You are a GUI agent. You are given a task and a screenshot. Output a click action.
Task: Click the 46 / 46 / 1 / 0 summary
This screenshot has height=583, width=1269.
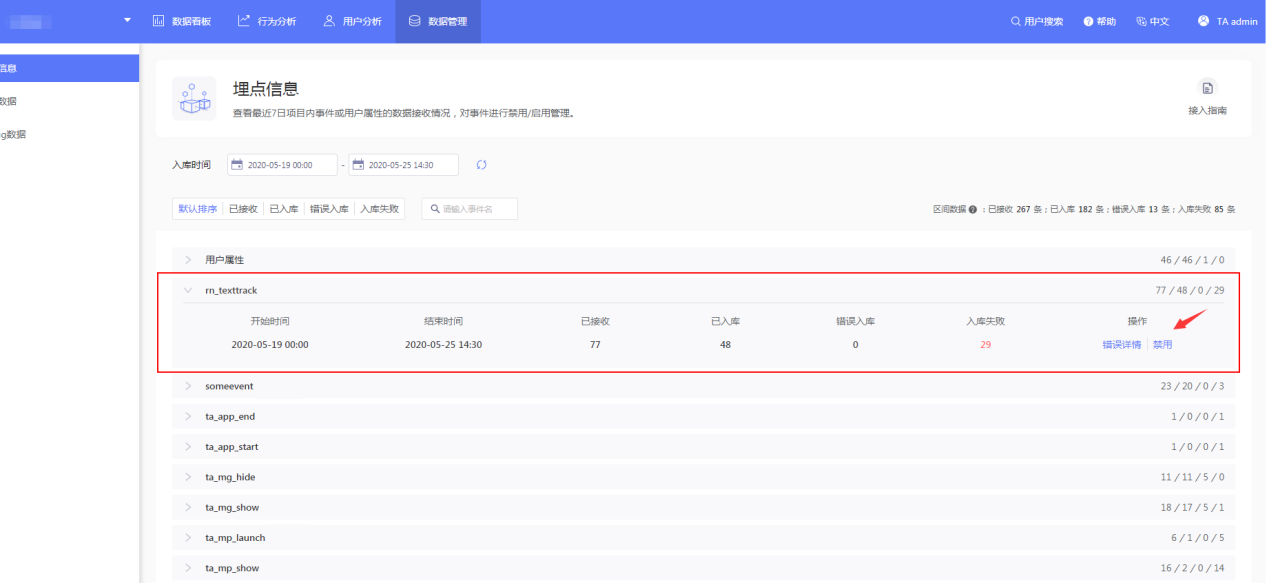click(x=1192, y=260)
